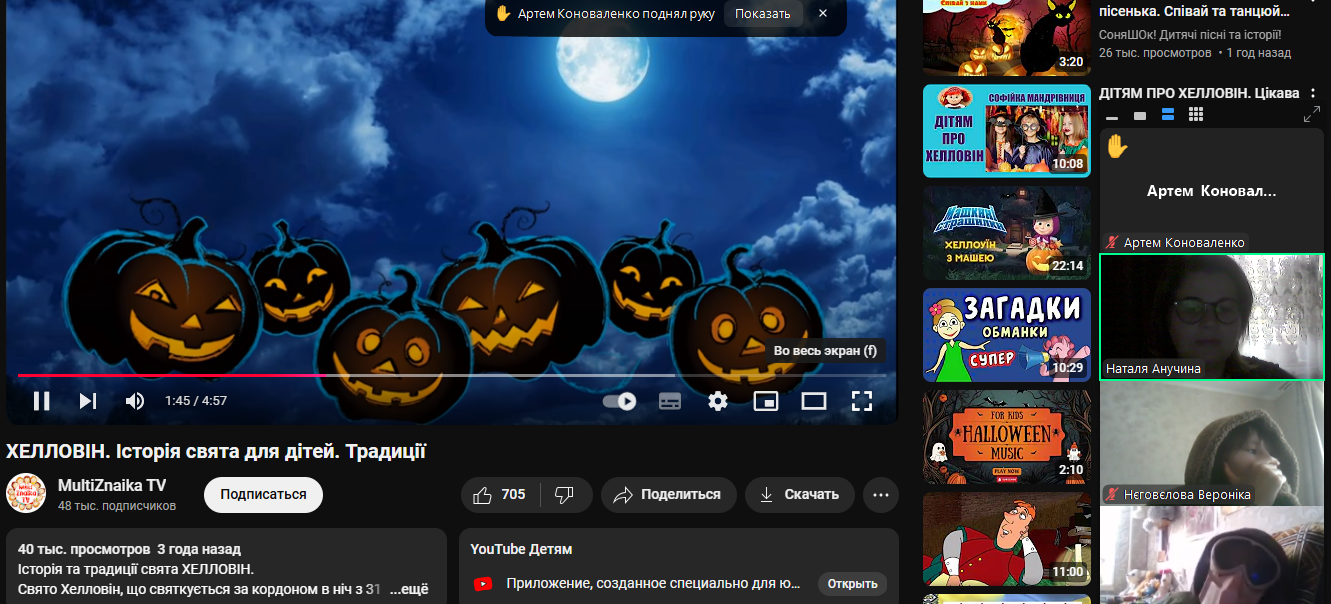Viewport: 1331px width, 604px height.
Task: Open the ДІТЯМ ПРО ХЕЛЛОВІН video title
Action: pos(1199,93)
